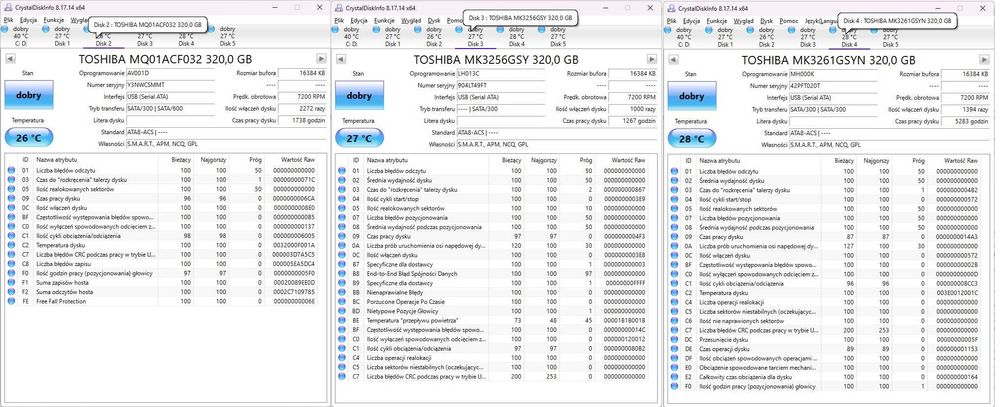Go to next disk in MK3256GSY window
Screen dimensions: 1000x407
(x=654, y=59)
